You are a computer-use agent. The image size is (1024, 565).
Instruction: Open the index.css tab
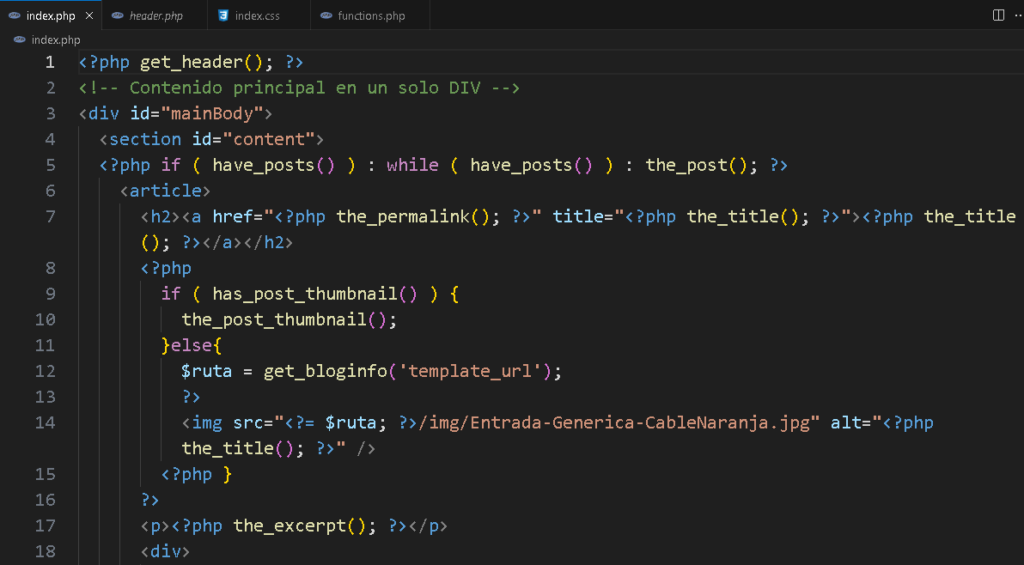pyautogui.click(x=257, y=16)
